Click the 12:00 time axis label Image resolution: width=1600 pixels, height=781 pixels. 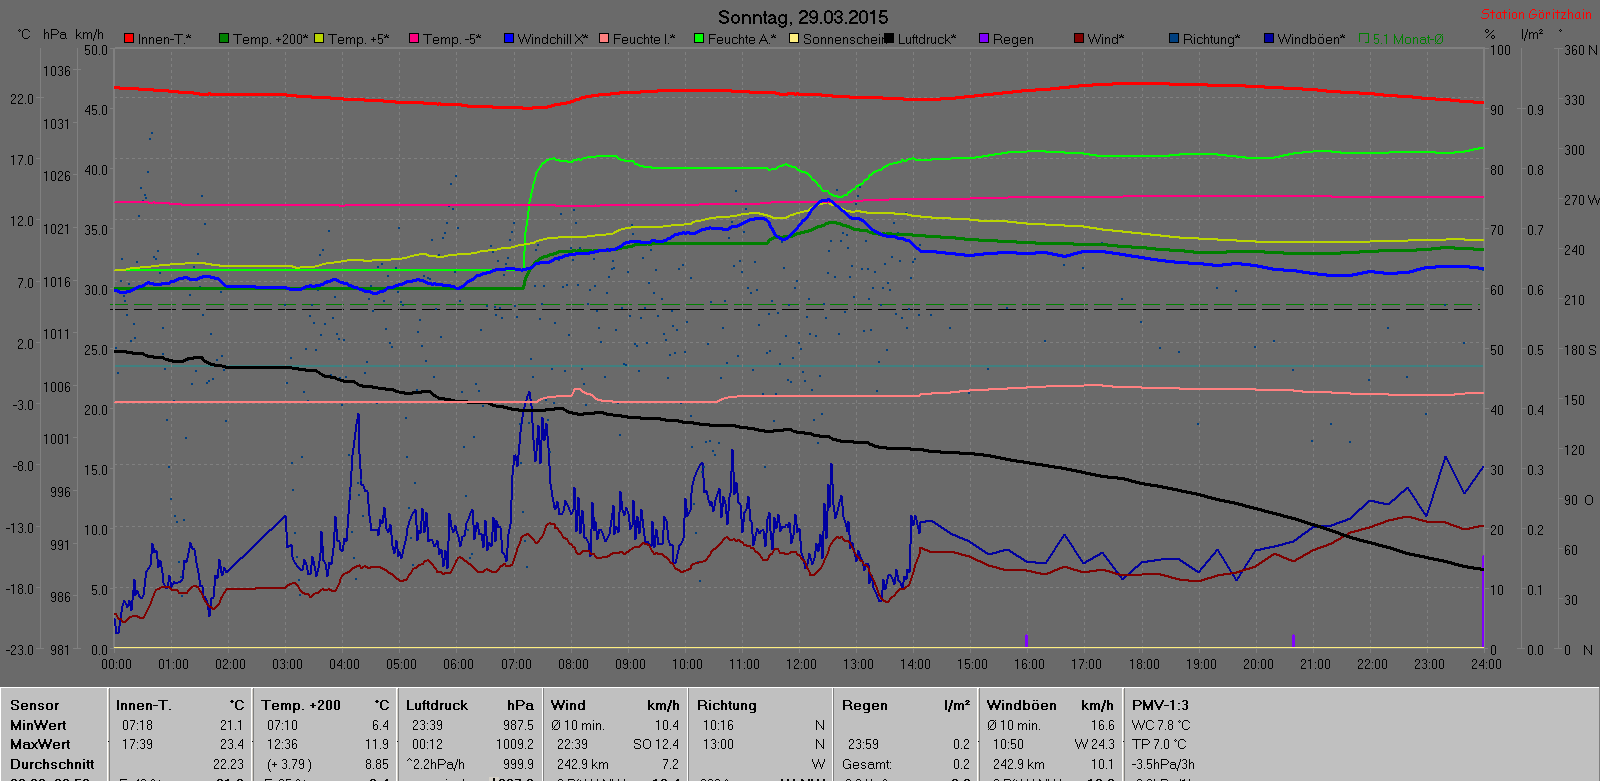pyautogui.click(x=801, y=664)
